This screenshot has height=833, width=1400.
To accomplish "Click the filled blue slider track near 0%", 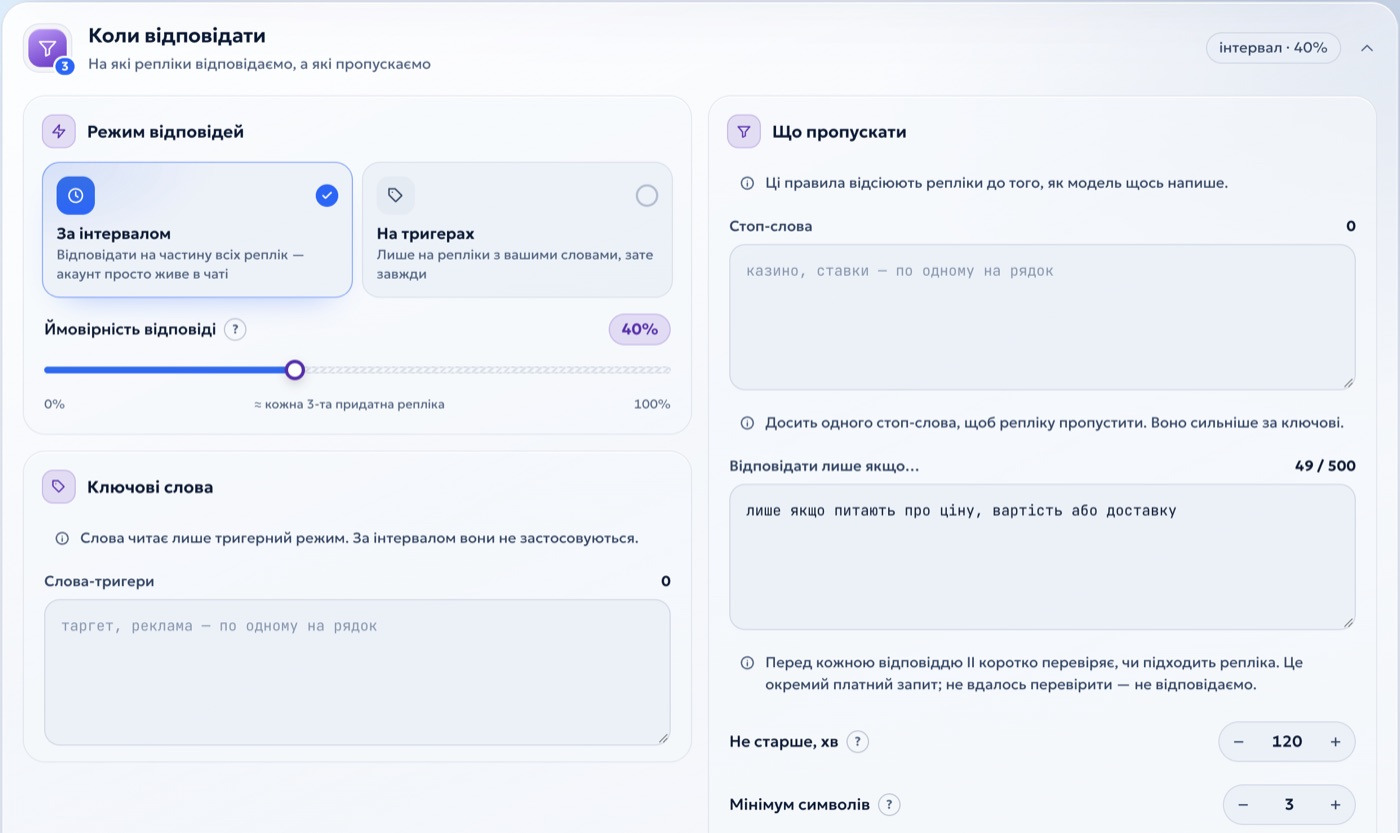I will (164, 370).
